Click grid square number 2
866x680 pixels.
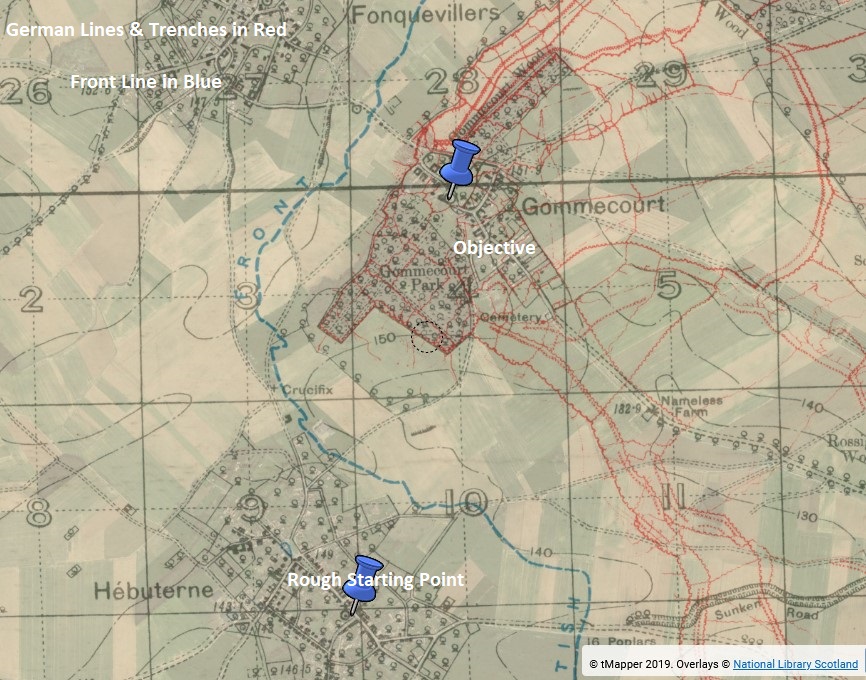point(31,299)
